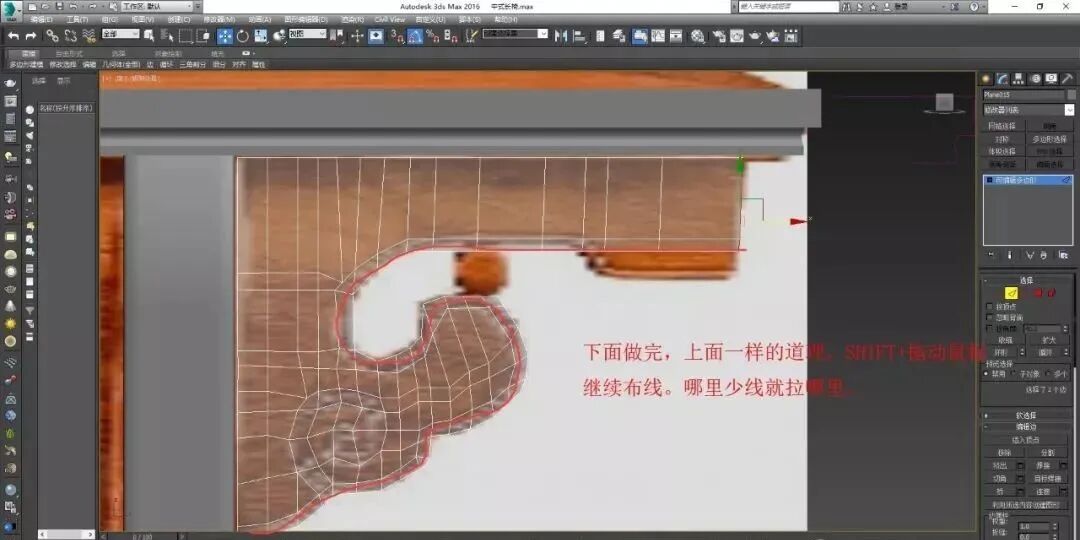The width and height of the screenshot is (1080, 540).
Task: Click the binoculars search icon in title bar
Action: [x=845, y=6]
